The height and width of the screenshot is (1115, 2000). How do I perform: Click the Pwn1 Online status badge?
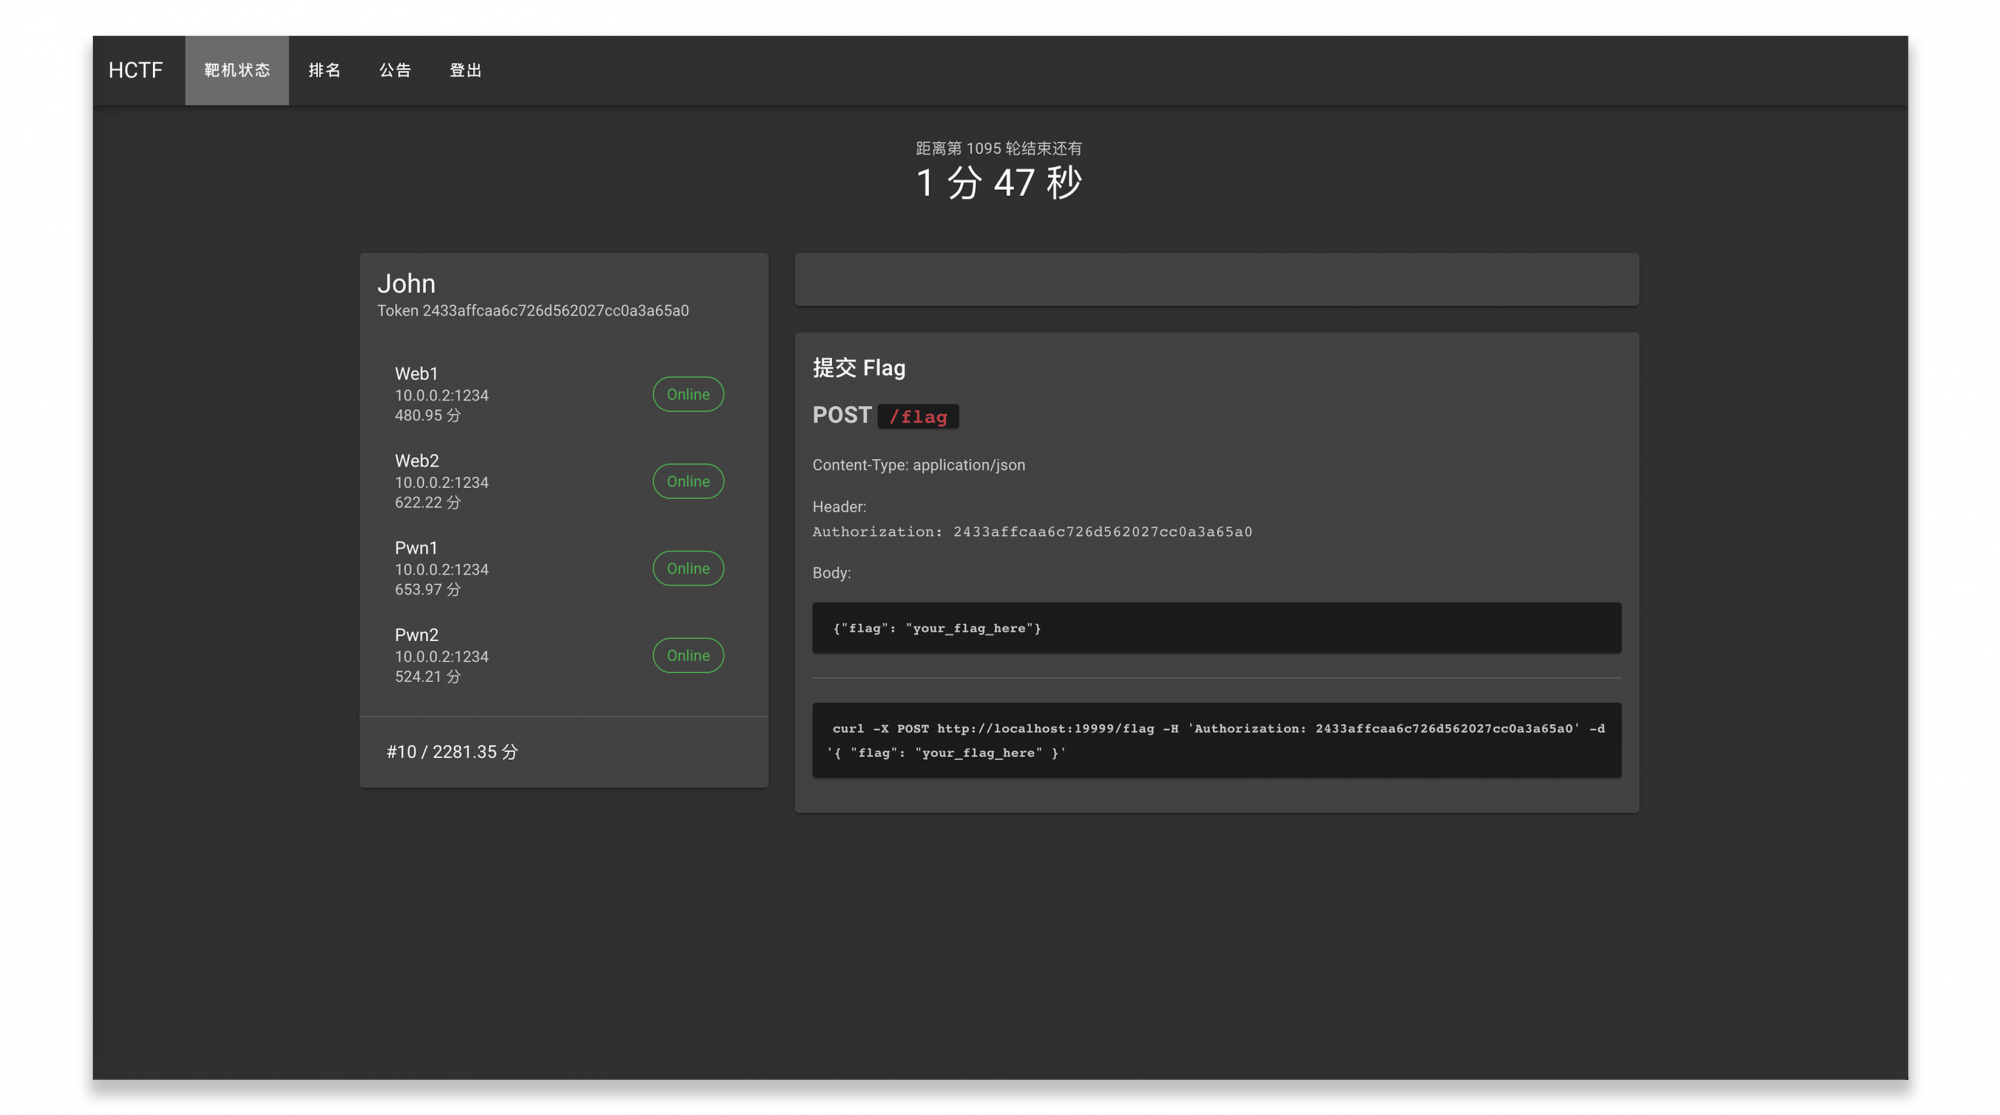coord(688,568)
